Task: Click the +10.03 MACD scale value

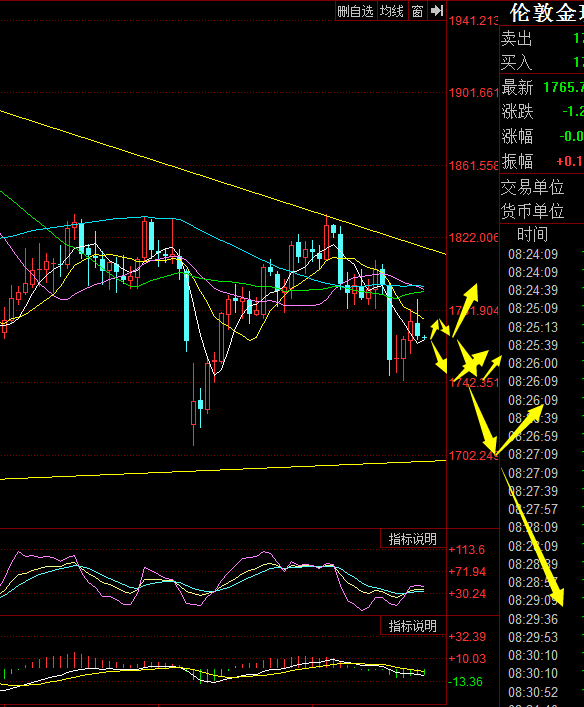Action: click(468, 659)
